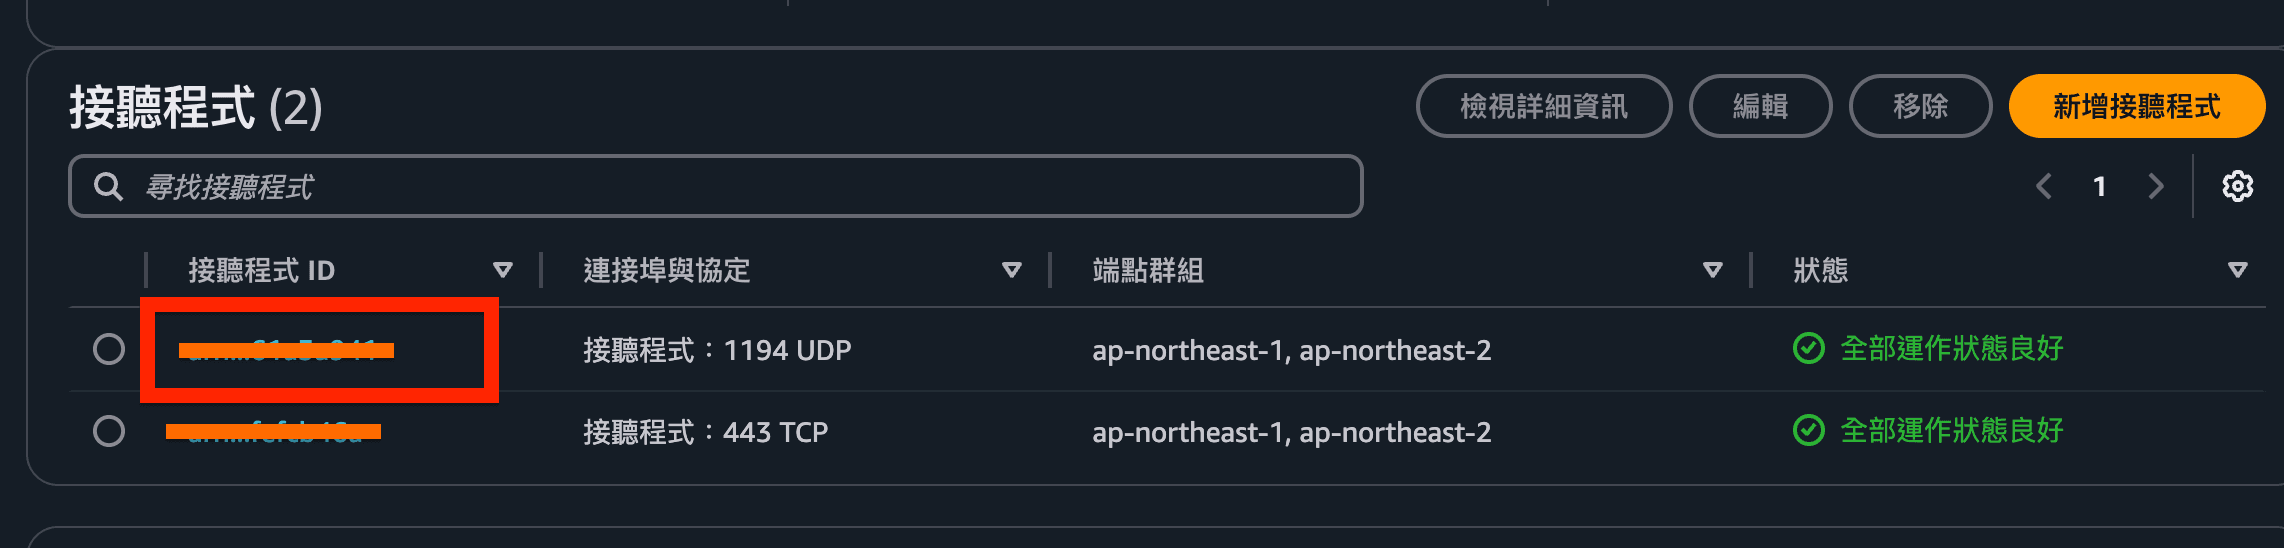Open table preferences gear icon
The height and width of the screenshot is (548, 2284).
coord(2237,186)
